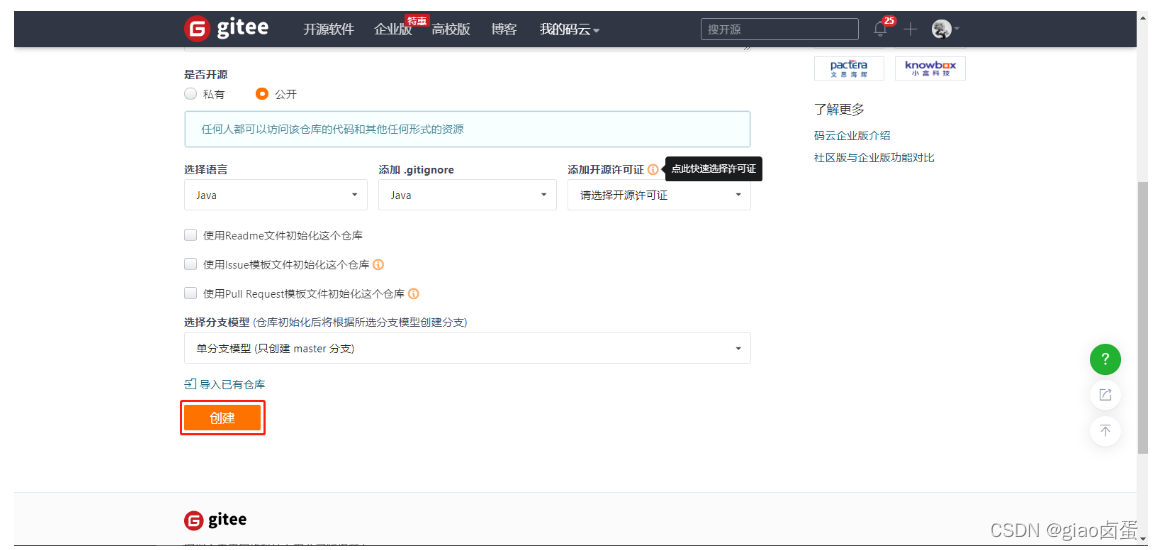Click the knowbox sponsor logo
Viewport: 1153px width, 550px height.
(930, 68)
